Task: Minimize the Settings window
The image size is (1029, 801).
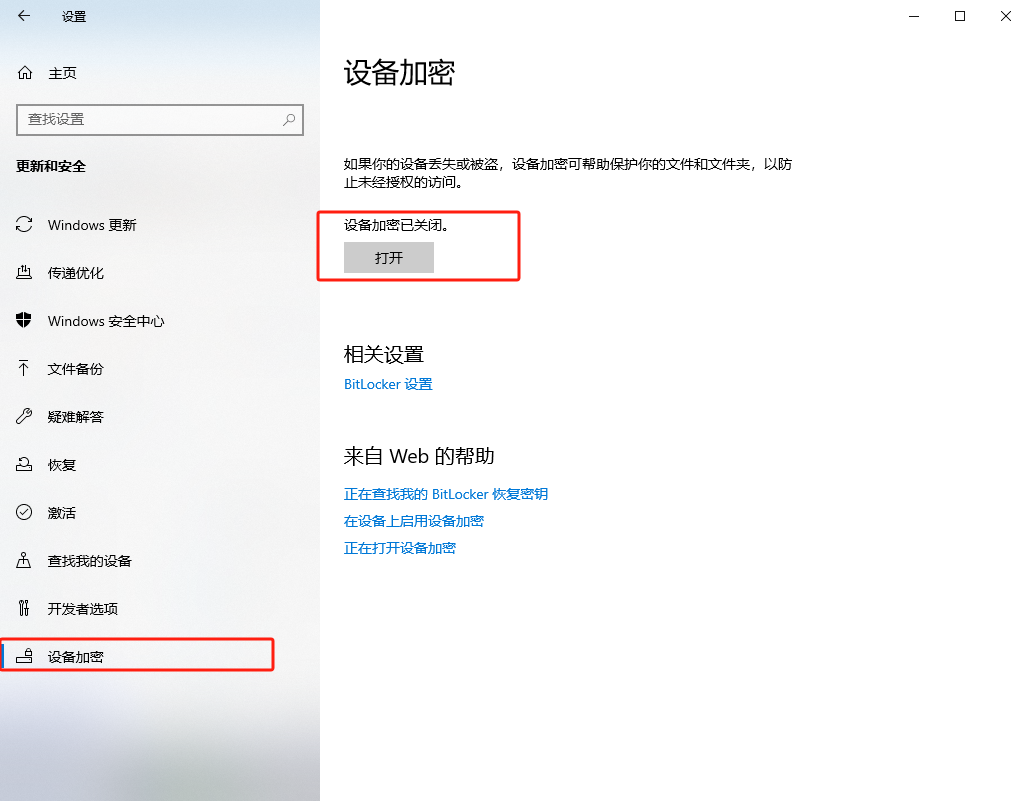Action: coord(914,16)
